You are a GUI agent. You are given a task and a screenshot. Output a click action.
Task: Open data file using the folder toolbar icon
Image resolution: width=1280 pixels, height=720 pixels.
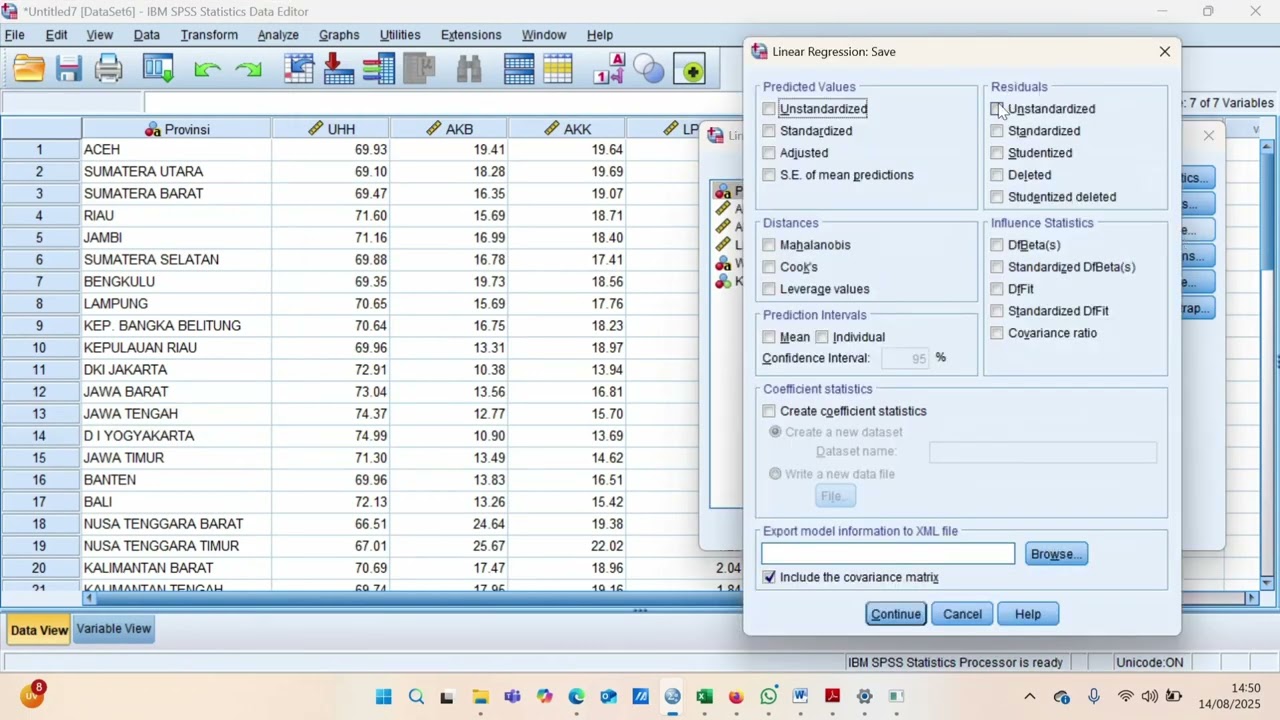pyautogui.click(x=29, y=70)
